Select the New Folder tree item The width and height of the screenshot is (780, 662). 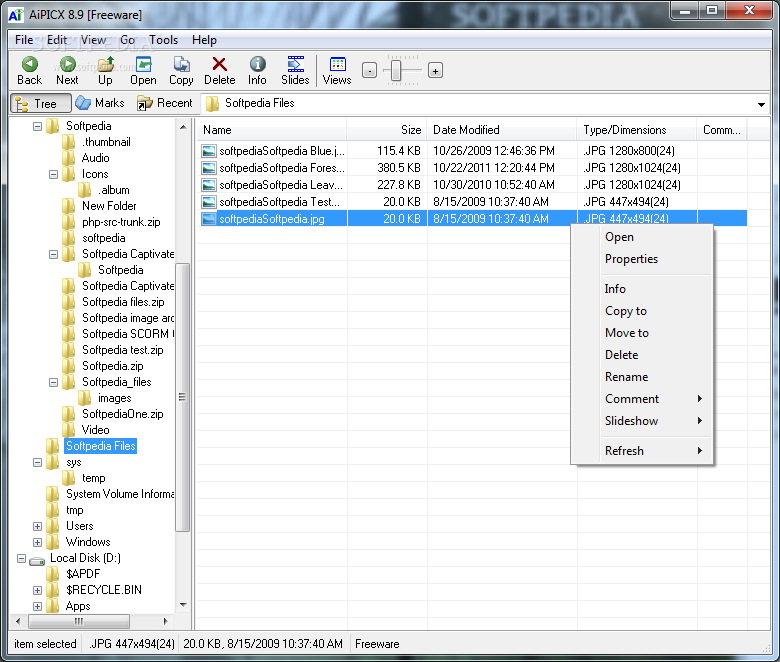point(109,206)
